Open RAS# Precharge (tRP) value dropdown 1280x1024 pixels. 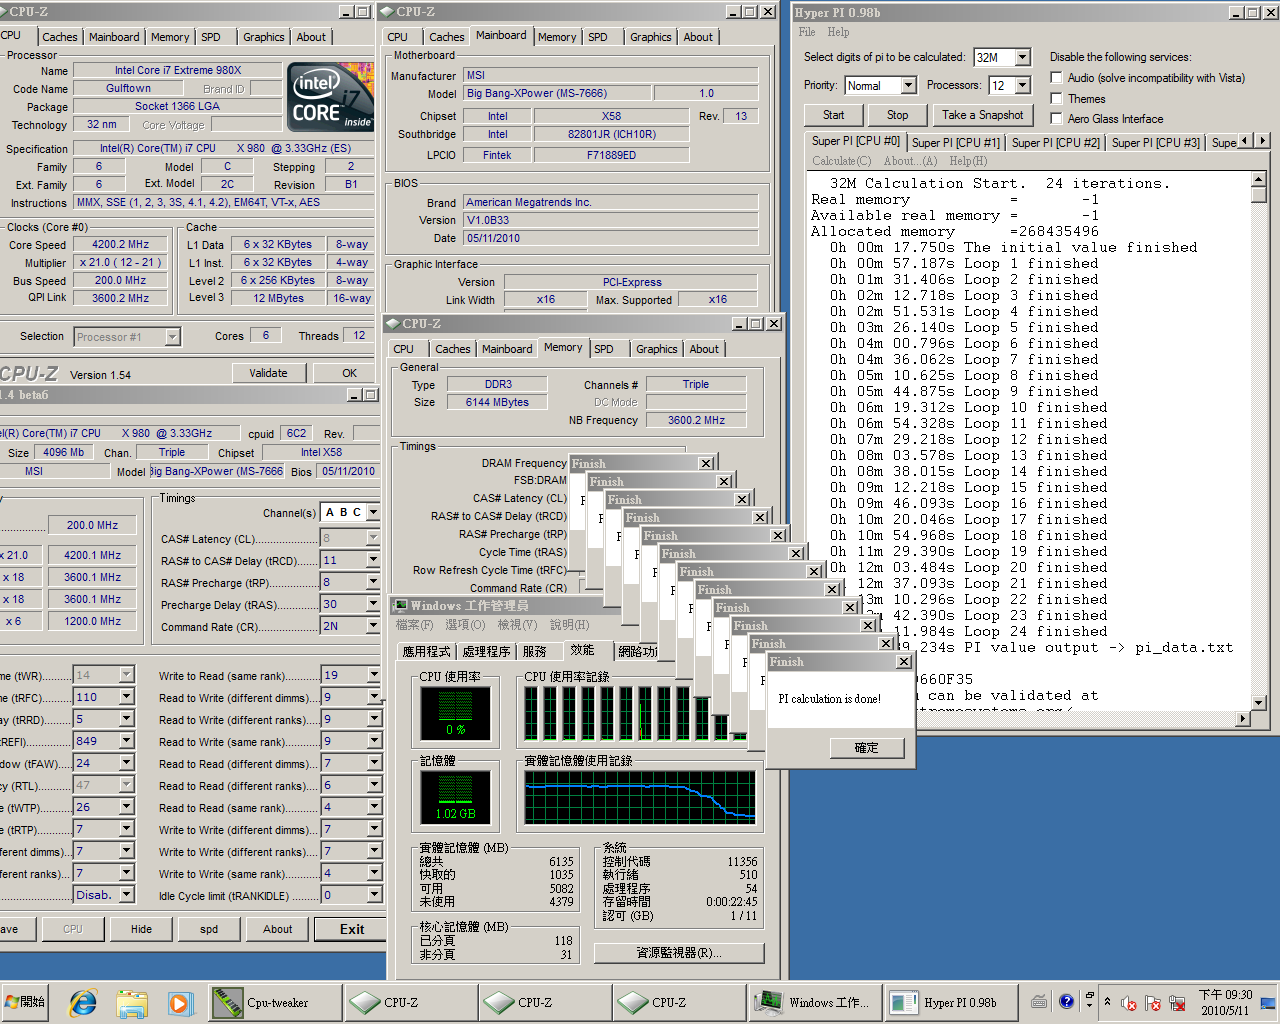373,582
